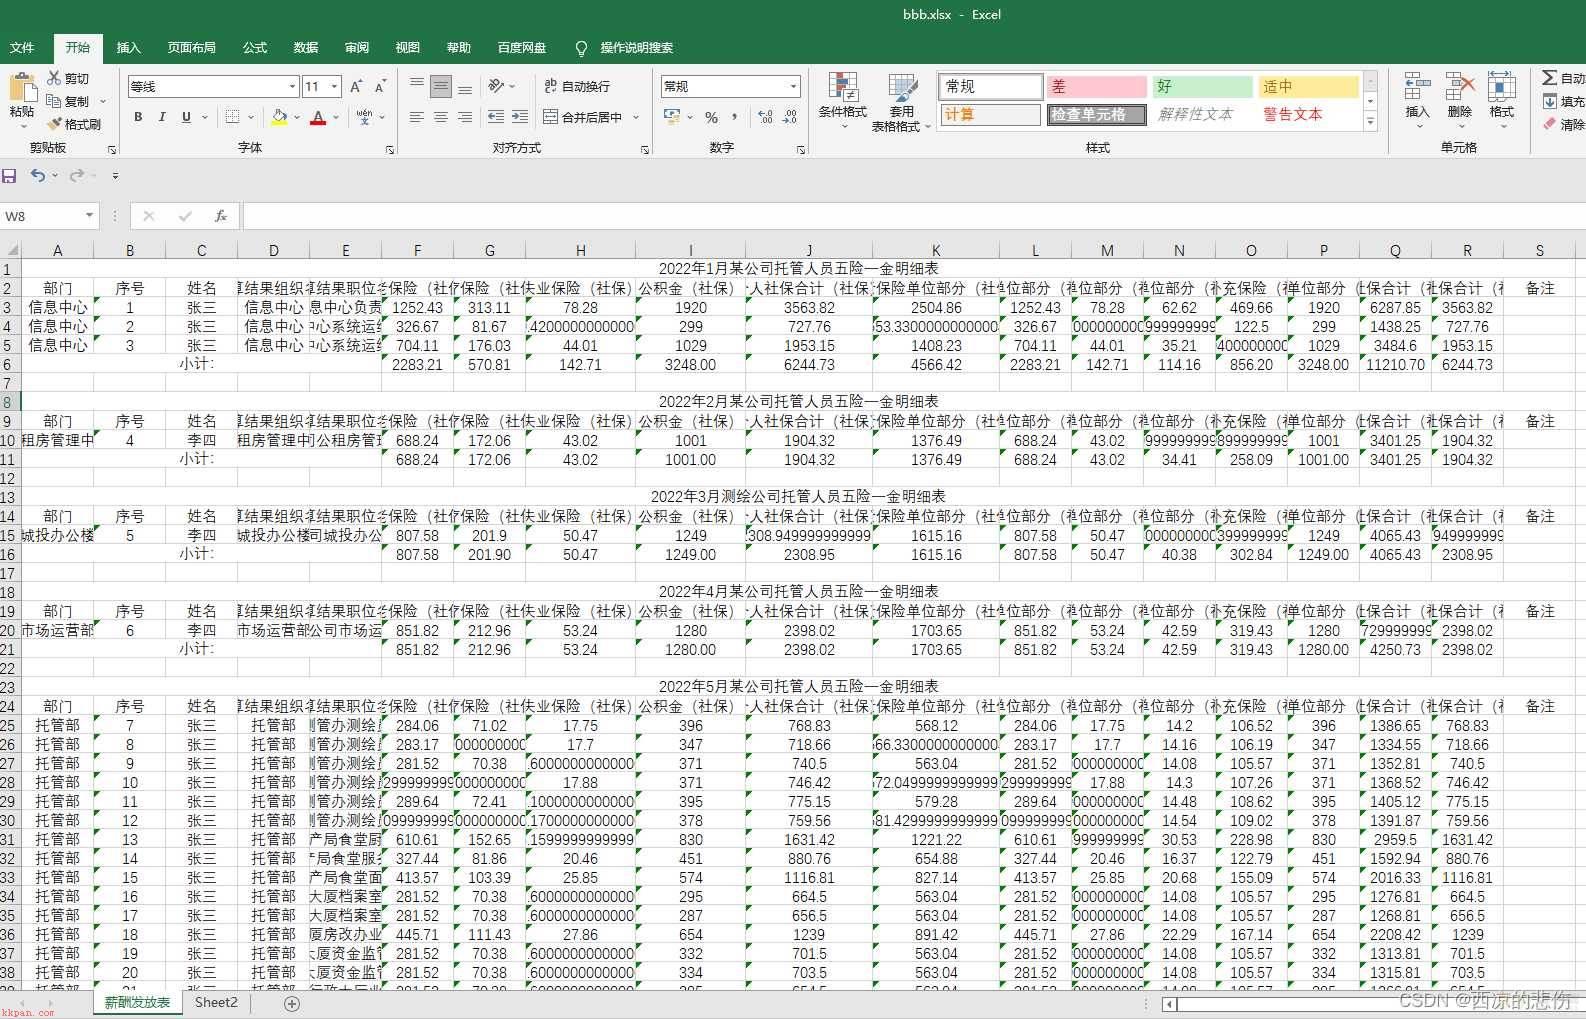The image size is (1586, 1019).
Task: Click the text orientation icon
Action: tap(496, 87)
